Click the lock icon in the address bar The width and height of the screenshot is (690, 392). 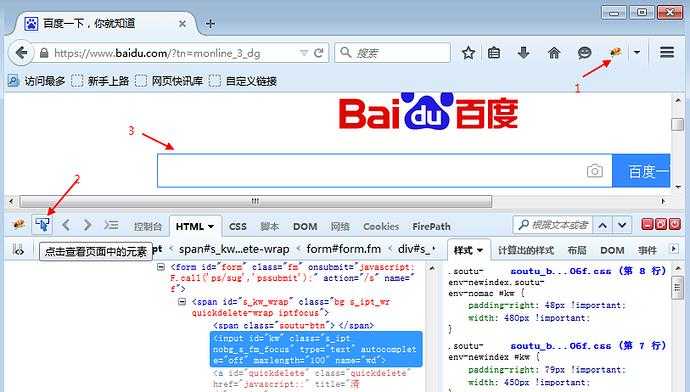tap(44, 53)
